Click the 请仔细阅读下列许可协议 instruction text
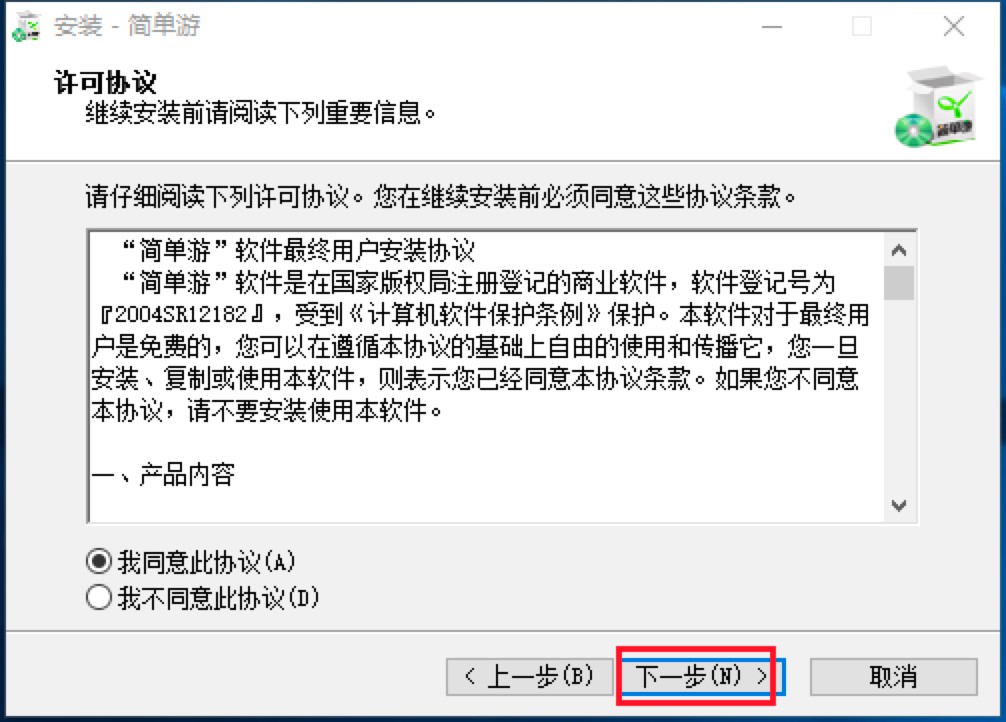Screen dimensions: 1006x722 click(217, 196)
